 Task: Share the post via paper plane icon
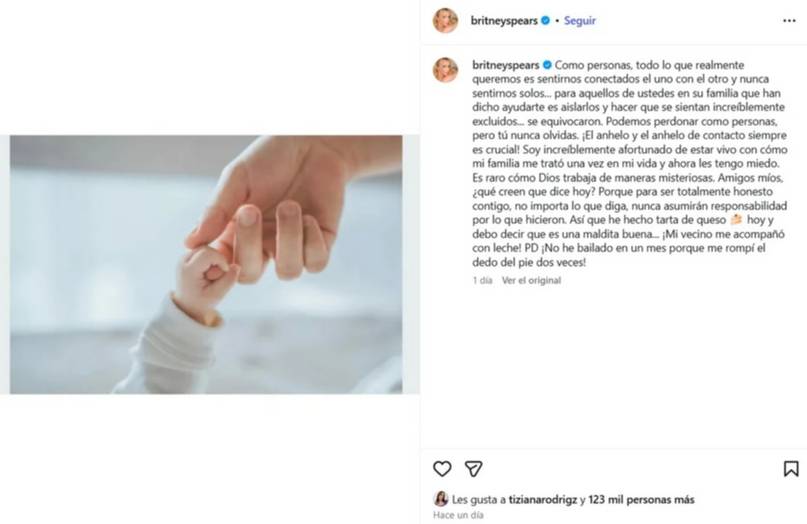(473, 468)
